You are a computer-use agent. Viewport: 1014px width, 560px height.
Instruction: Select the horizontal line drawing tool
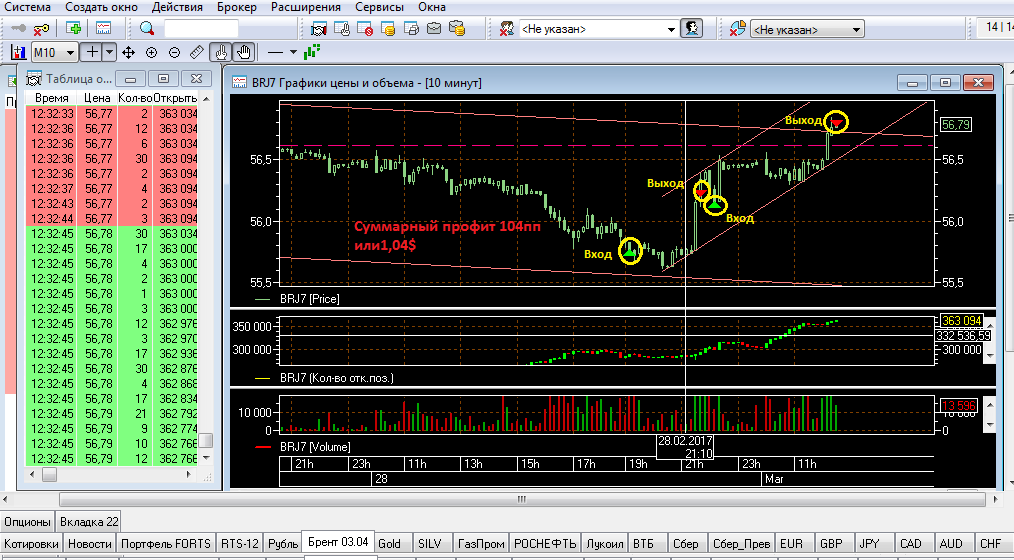point(275,52)
